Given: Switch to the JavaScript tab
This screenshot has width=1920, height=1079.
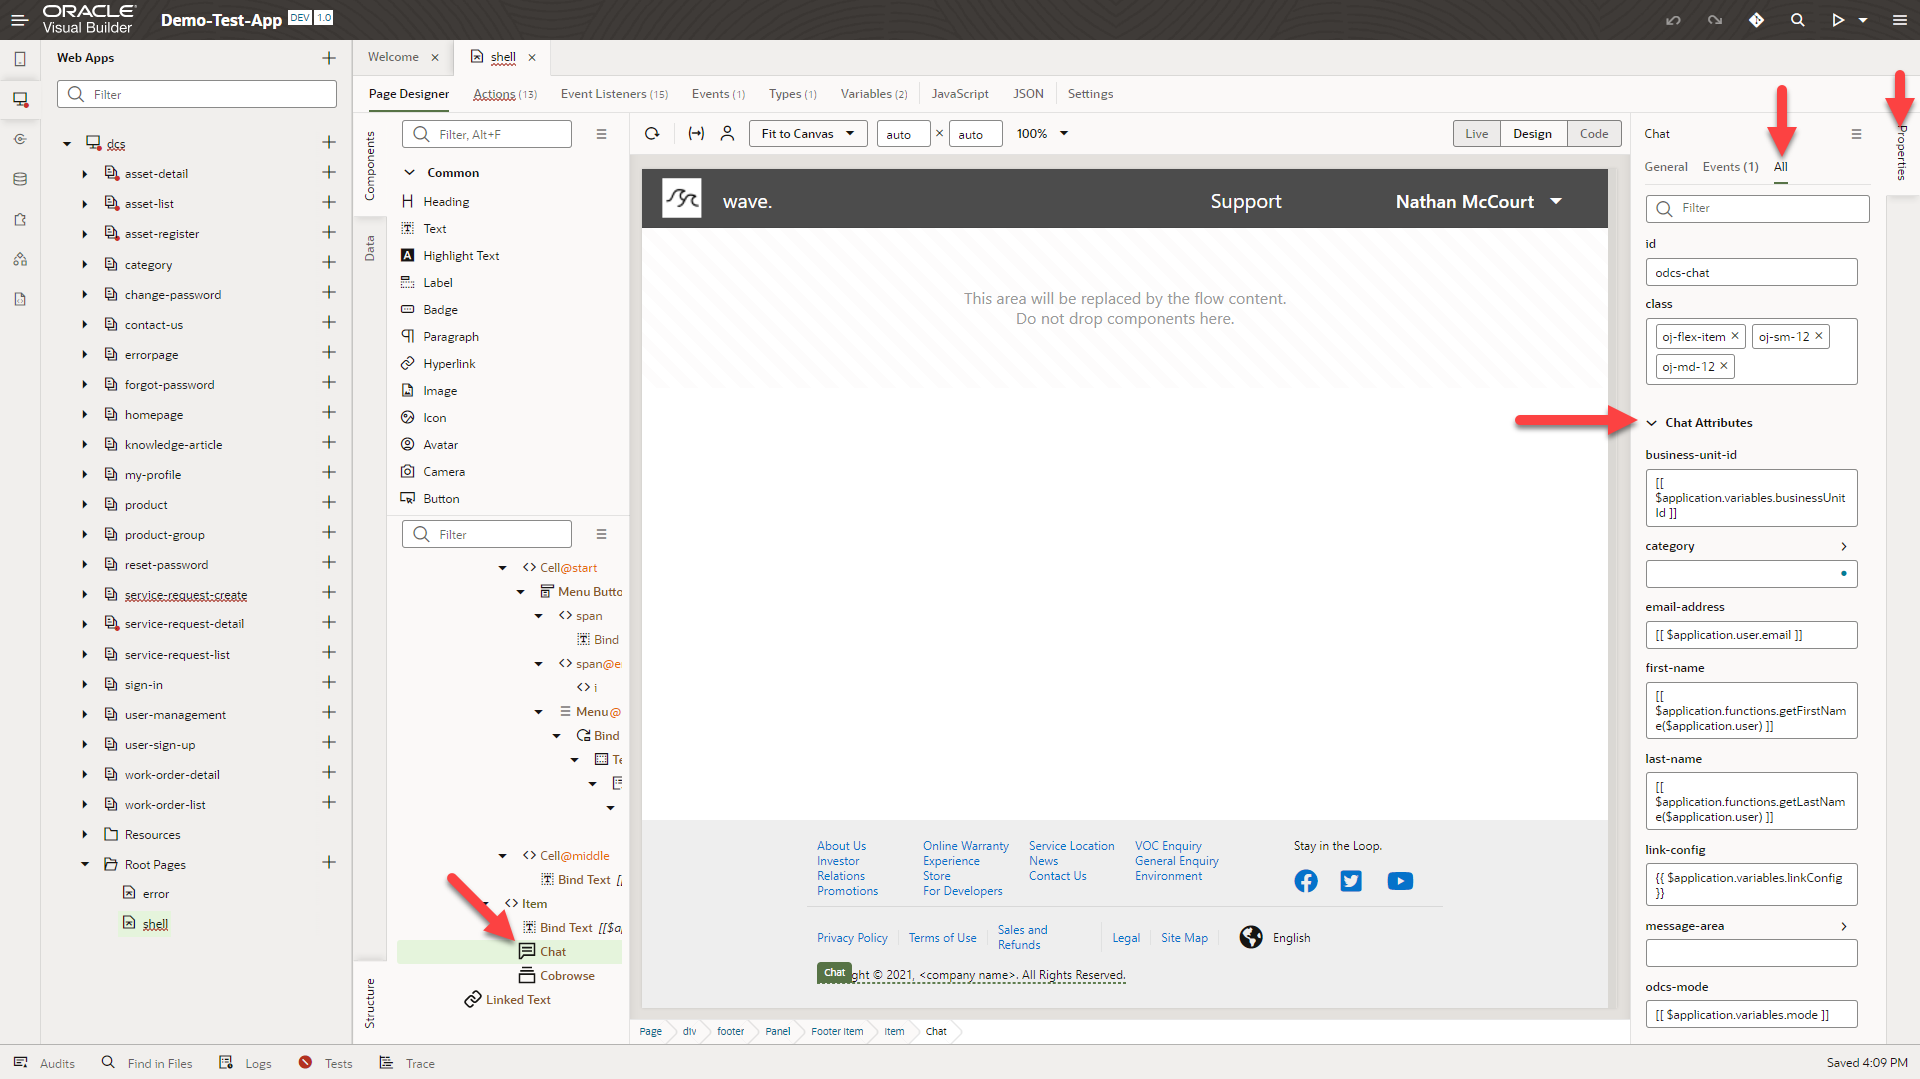Looking at the screenshot, I should 959,93.
